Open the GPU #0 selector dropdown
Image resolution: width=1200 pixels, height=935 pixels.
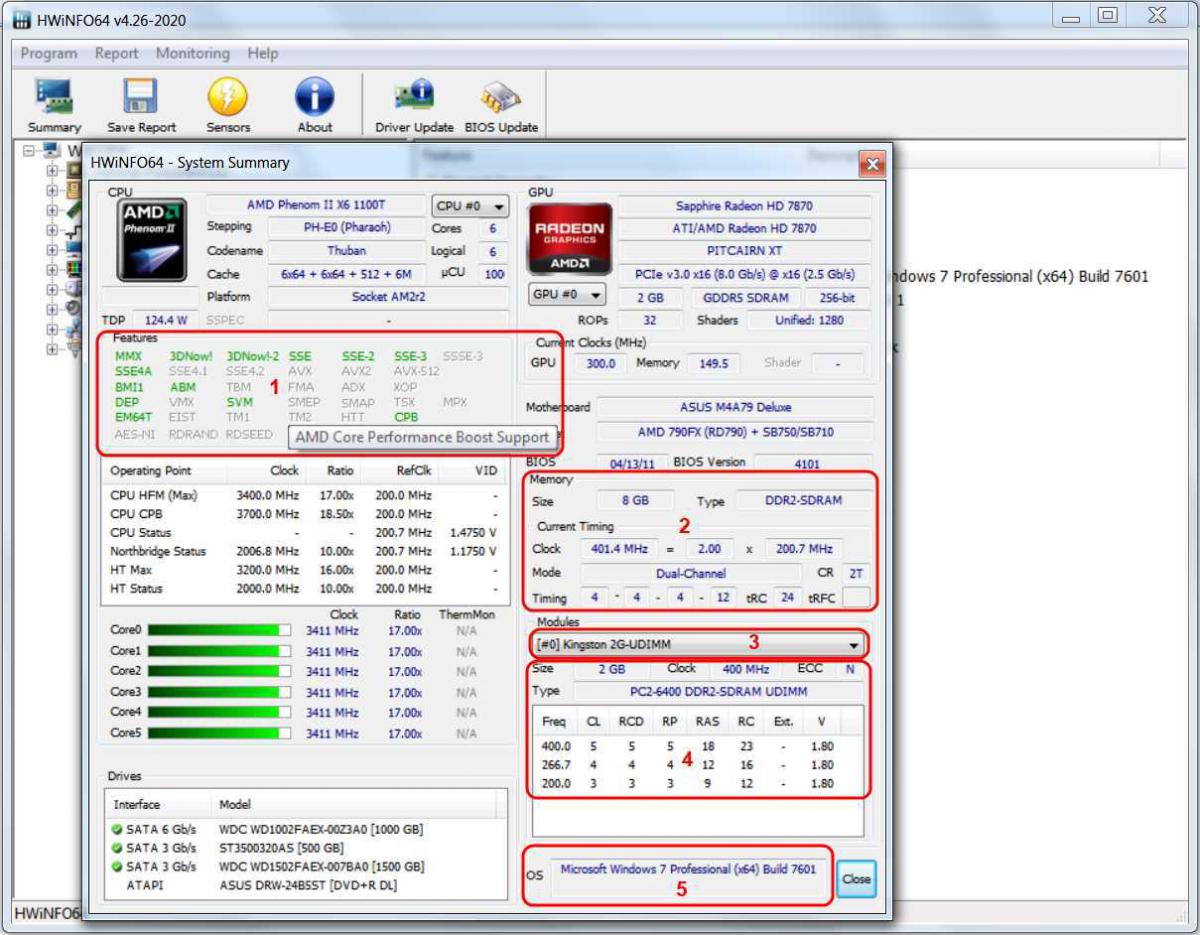point(567,295)
